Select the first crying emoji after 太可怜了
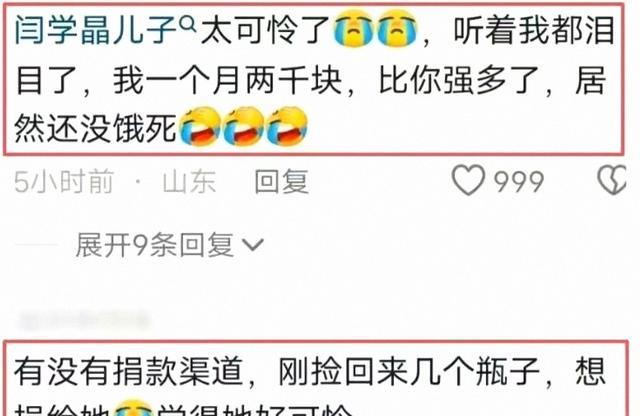This screenshot has height=416, width=640. [x=353, y=29]
